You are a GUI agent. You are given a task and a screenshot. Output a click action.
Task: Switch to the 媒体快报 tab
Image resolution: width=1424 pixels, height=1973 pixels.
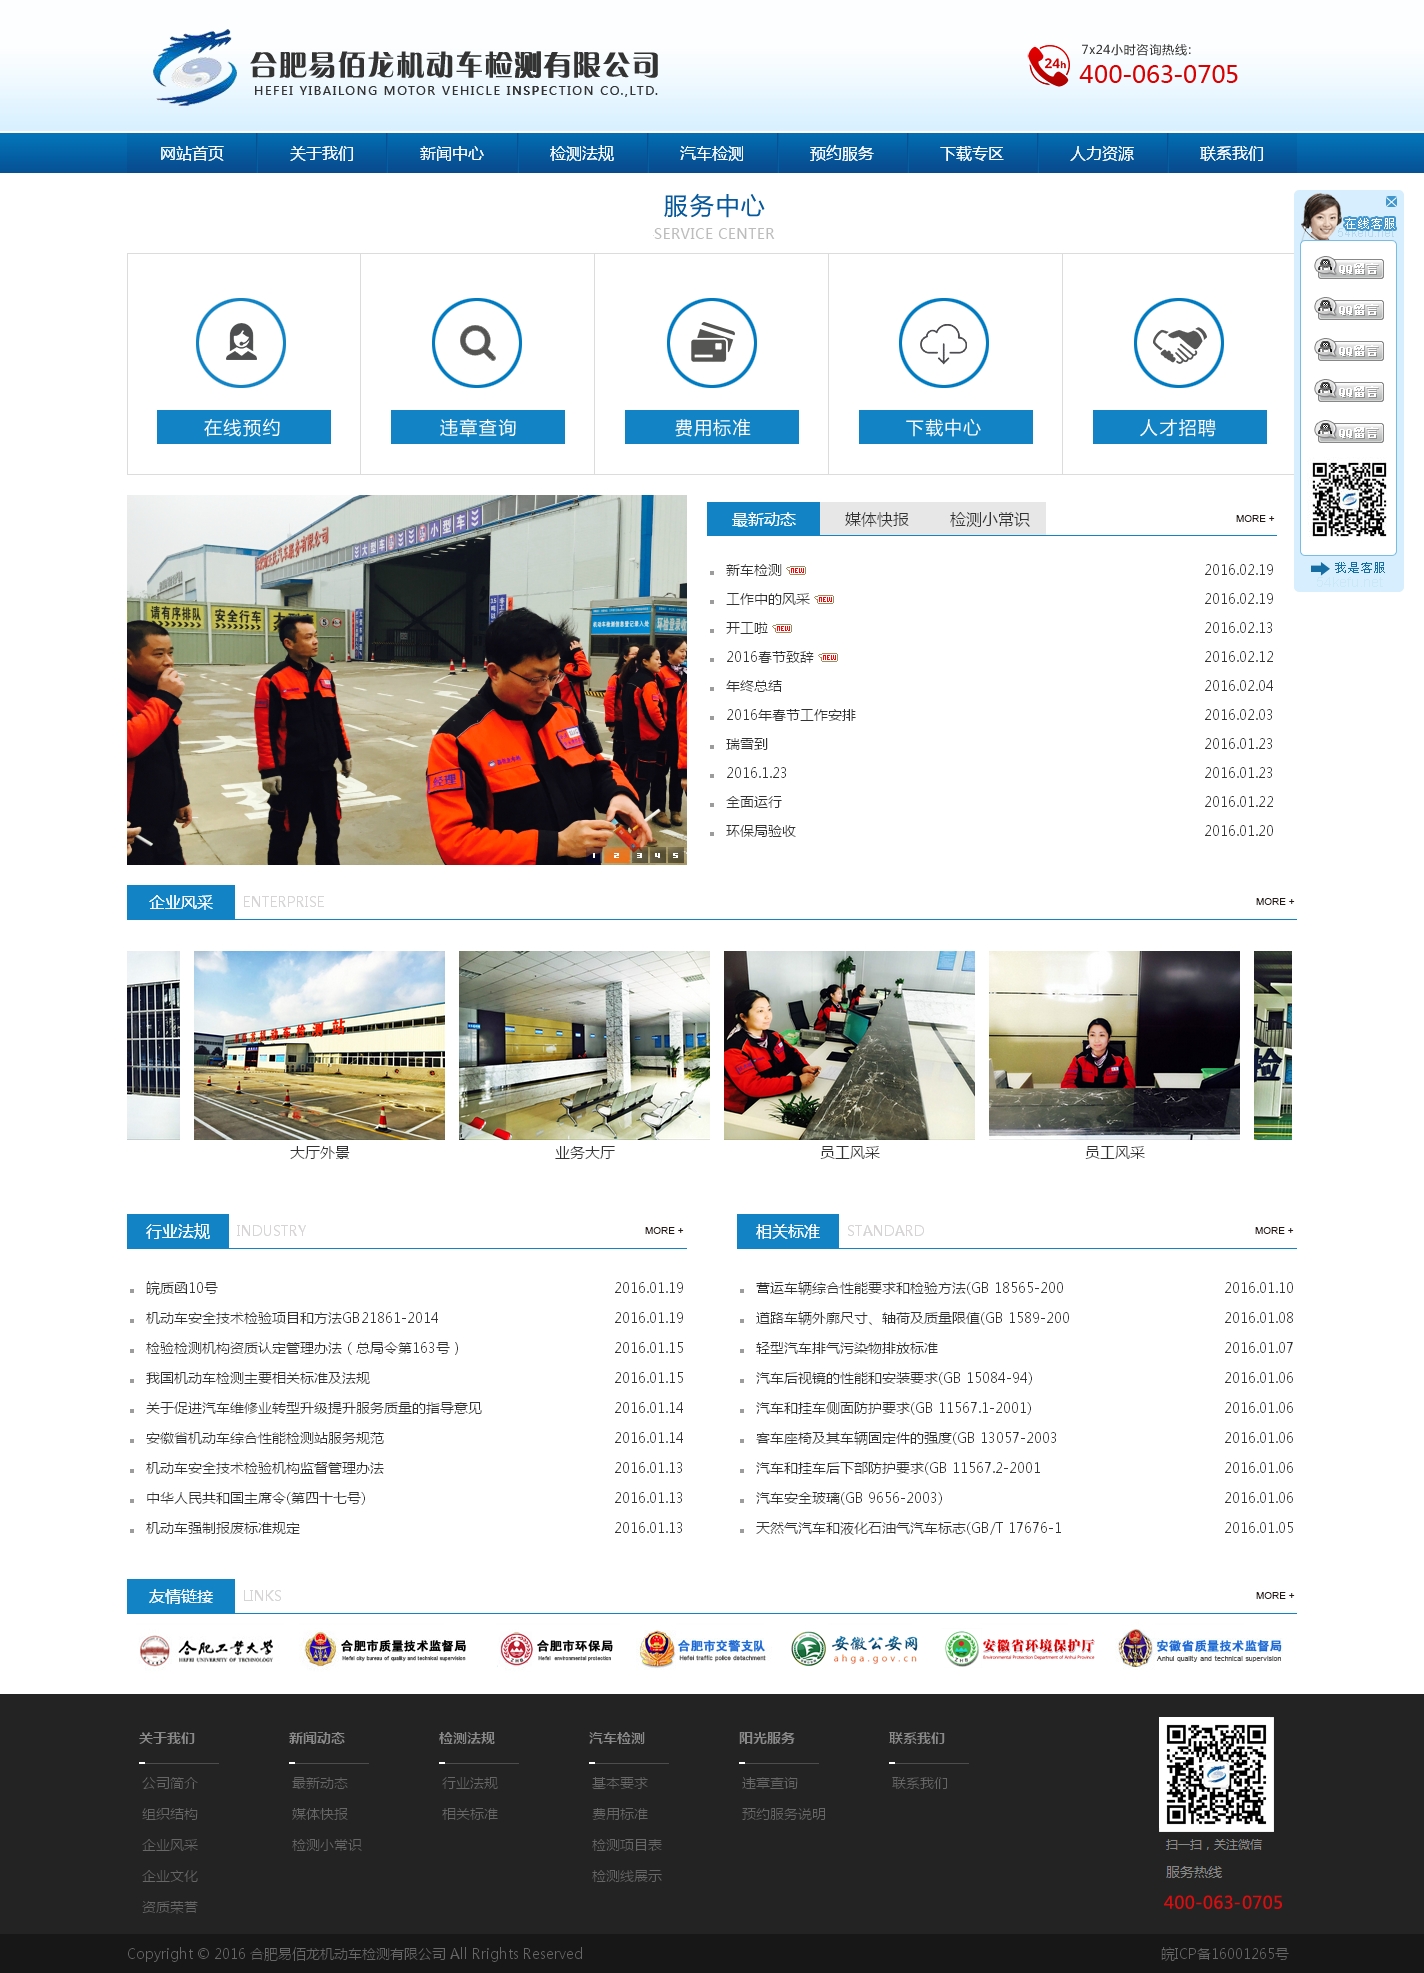876,519
